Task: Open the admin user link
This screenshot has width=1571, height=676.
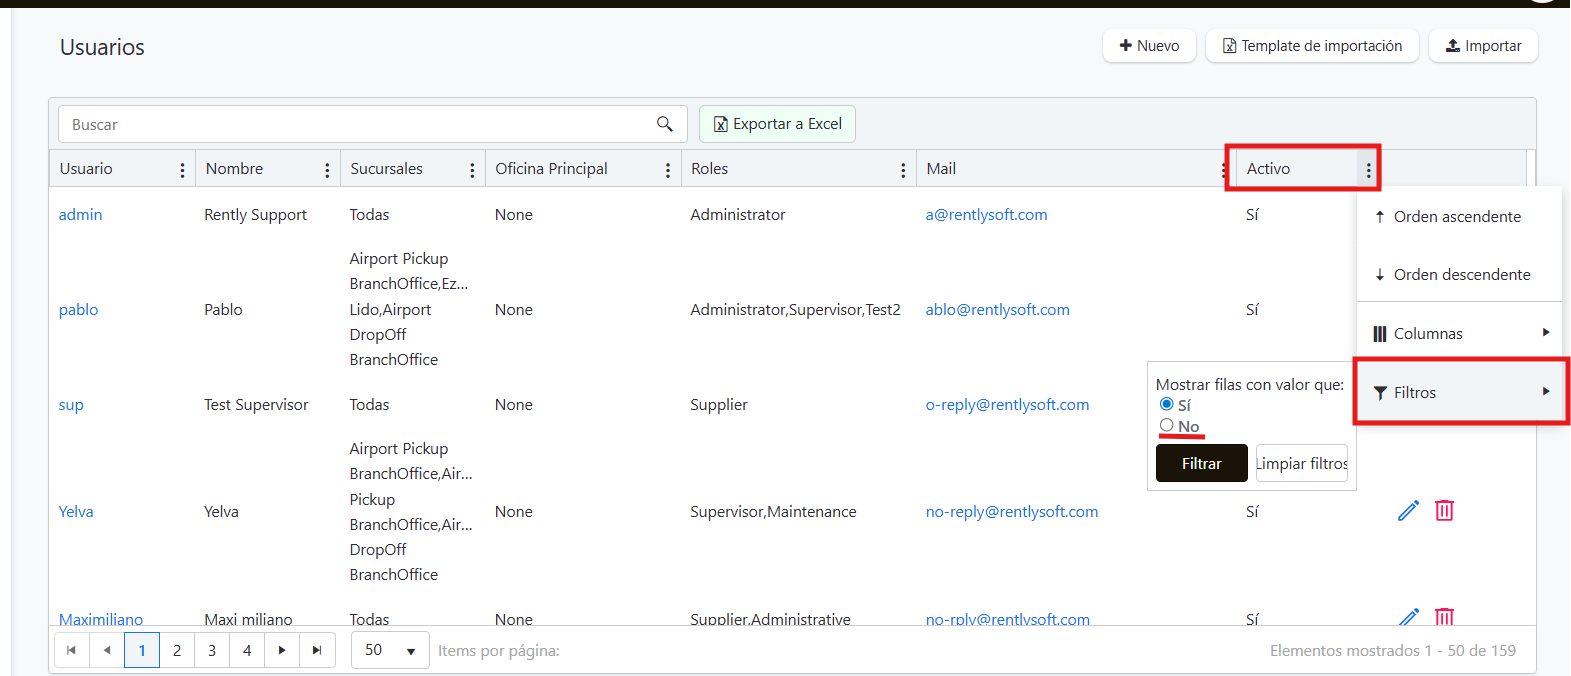Action: point(80,215)
